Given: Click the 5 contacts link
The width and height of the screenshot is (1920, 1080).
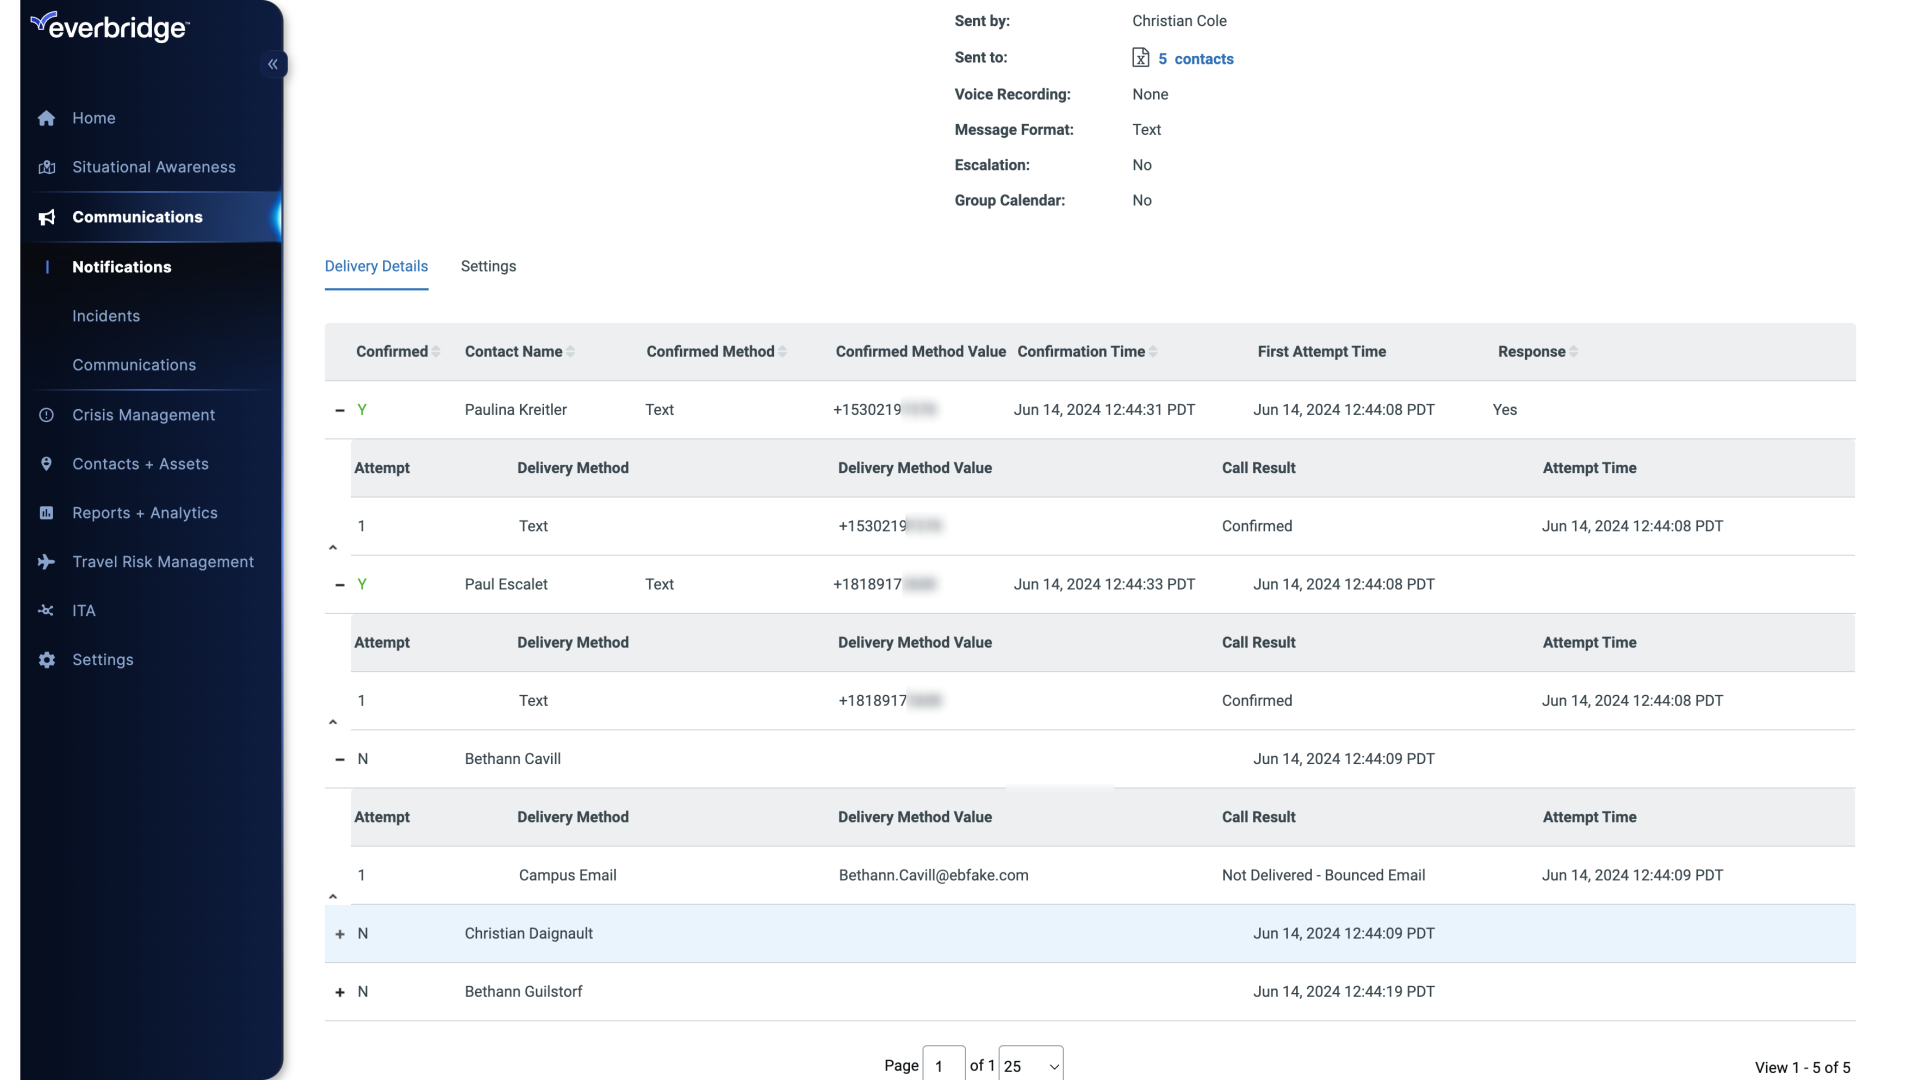Looking at the screenshot, I should tap(1196, 58).
